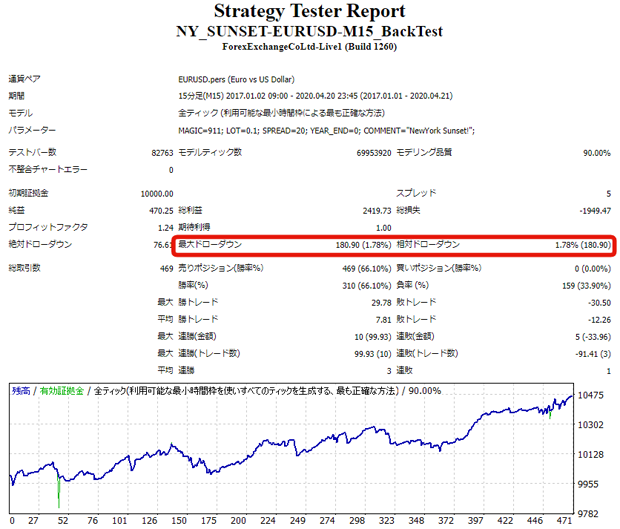620x529 pixels.
Task: Click the modelling quality value 90.00%
Action: [x=597, y=153]
